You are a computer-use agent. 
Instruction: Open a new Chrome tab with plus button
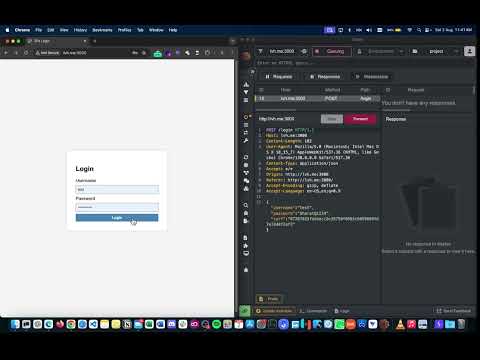[95, 41]
